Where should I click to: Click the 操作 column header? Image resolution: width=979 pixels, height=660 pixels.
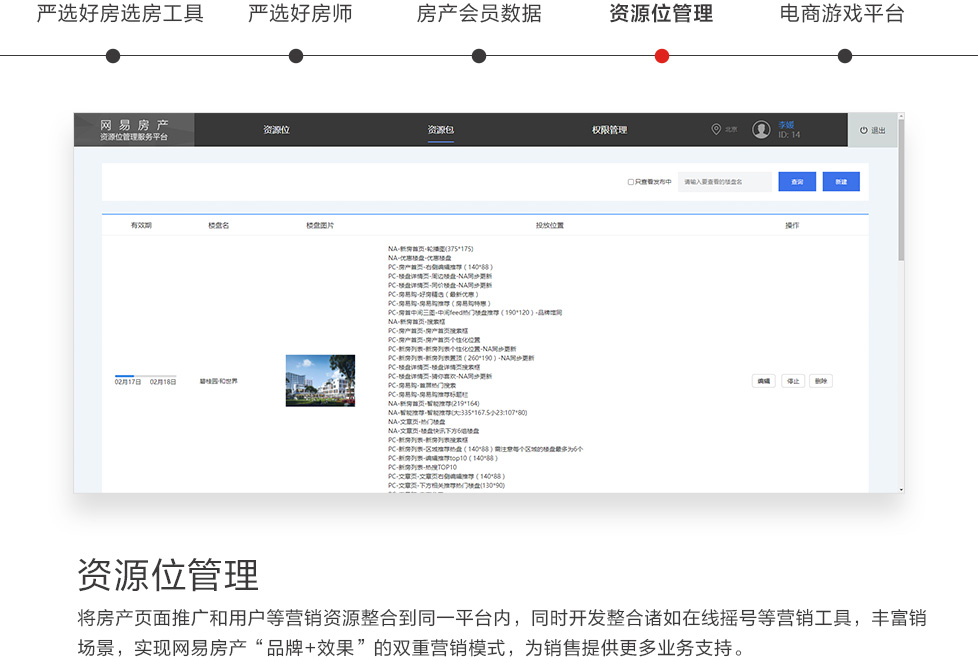(x=792, y=225)
